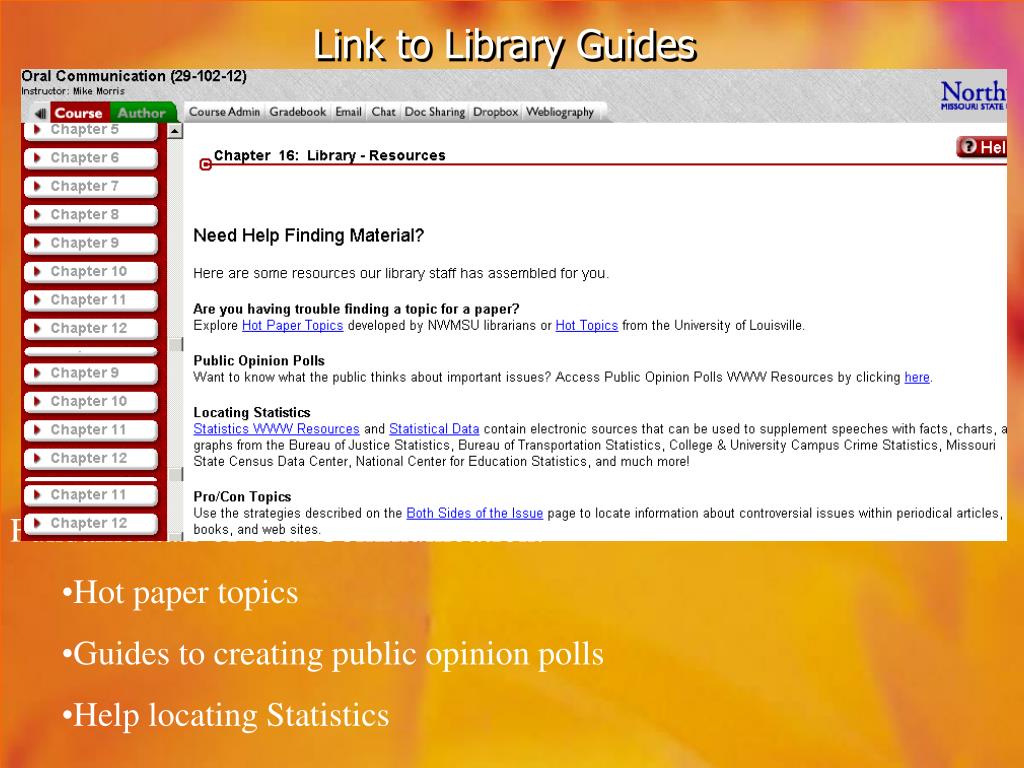Click 'Are you having trouble finding a topic' text

pos(357,309)
